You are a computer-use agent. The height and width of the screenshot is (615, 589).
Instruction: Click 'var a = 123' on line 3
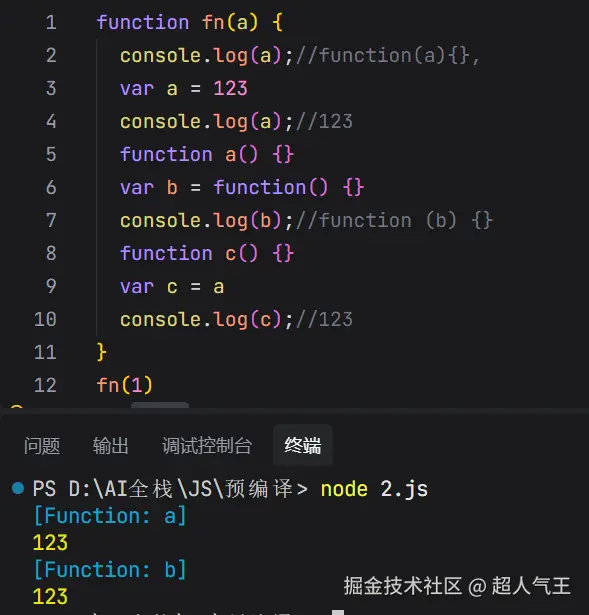184,89
